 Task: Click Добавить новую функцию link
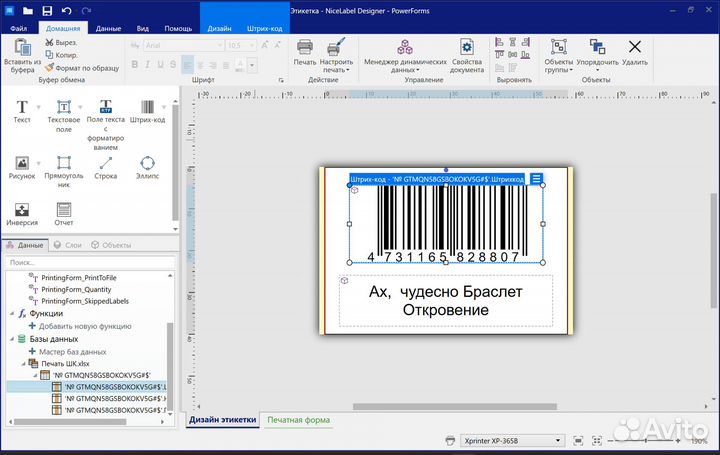coord(80,326)
